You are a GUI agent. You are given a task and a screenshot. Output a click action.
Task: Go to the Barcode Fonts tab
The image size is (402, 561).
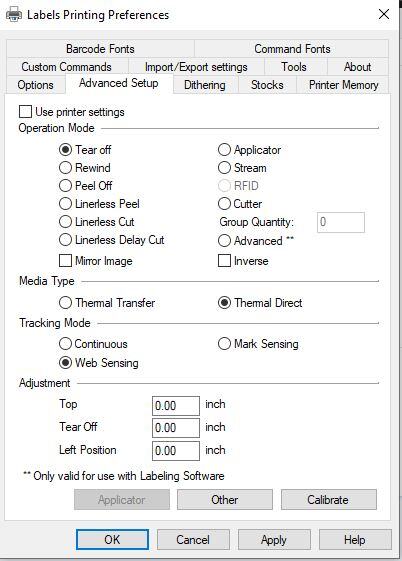(100, 49)
